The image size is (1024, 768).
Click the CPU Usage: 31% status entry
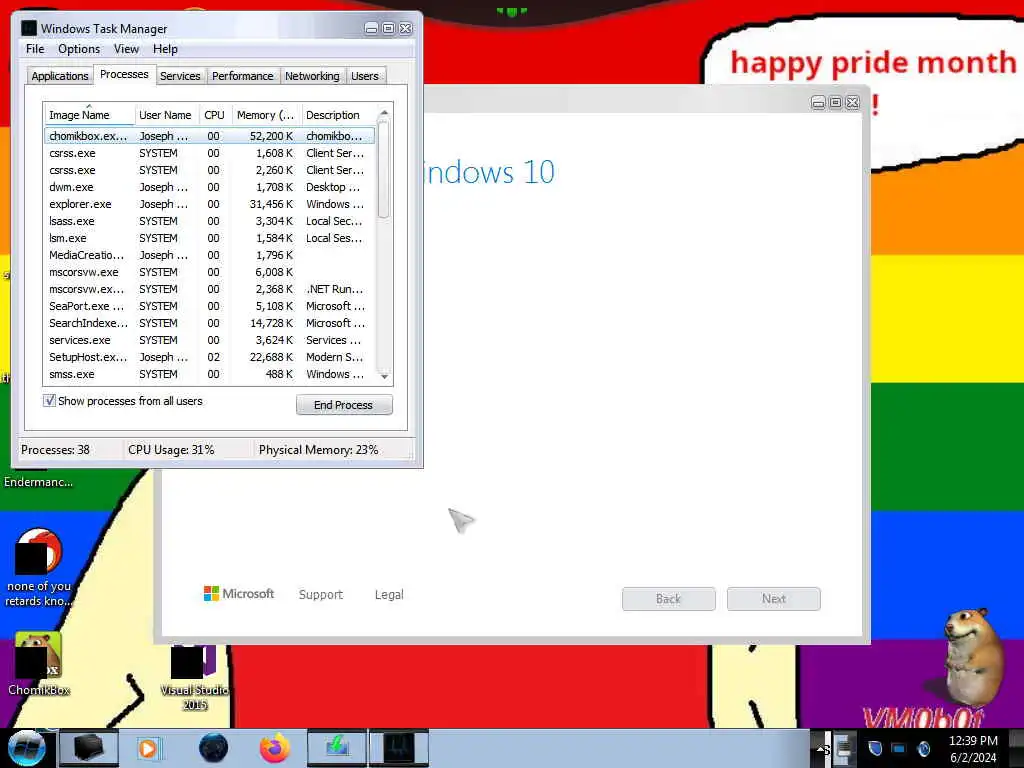[171, 450]
